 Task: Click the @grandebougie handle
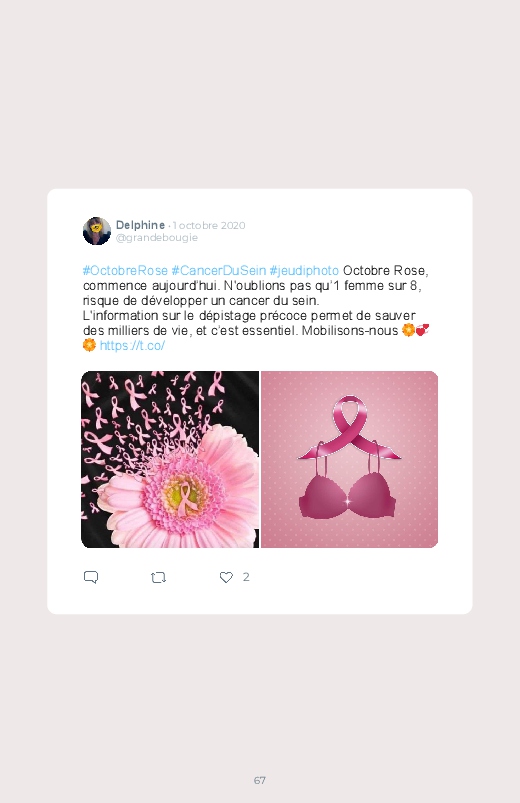(157, 238)
